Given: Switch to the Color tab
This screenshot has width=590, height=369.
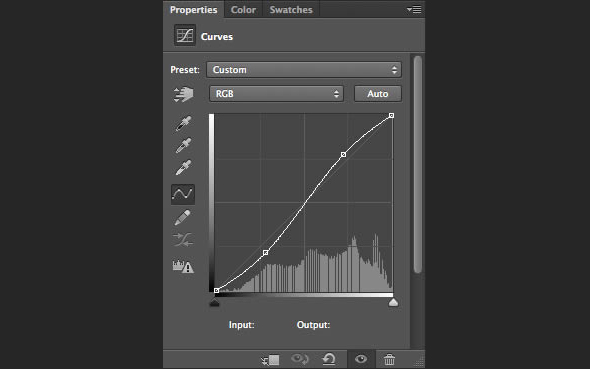Looking at the screenshot, I should 243,10.
